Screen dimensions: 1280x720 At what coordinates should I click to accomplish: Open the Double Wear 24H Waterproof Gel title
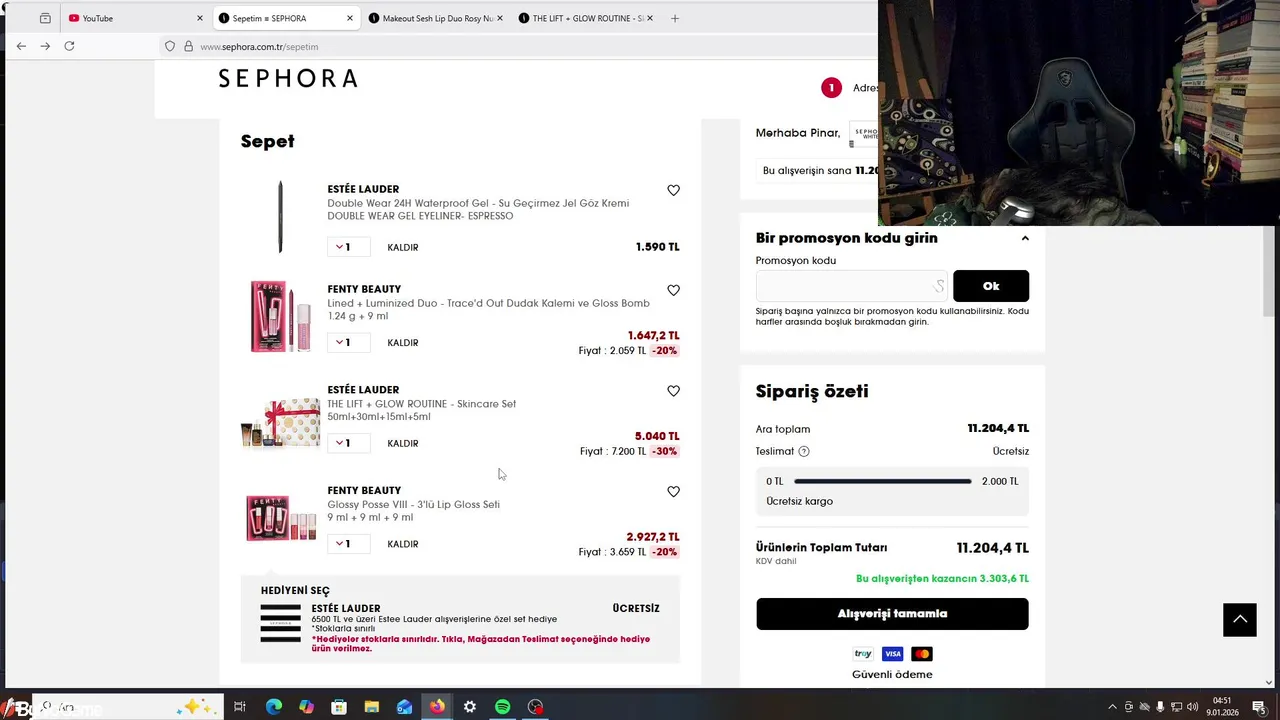478,209
